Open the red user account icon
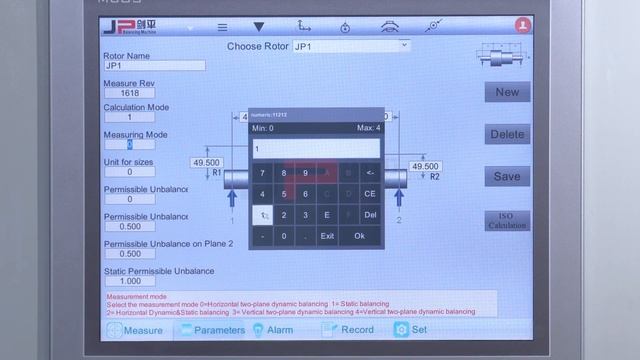This screenshot has width=640, height=360. pyautogui.click(x=522, y=25)
